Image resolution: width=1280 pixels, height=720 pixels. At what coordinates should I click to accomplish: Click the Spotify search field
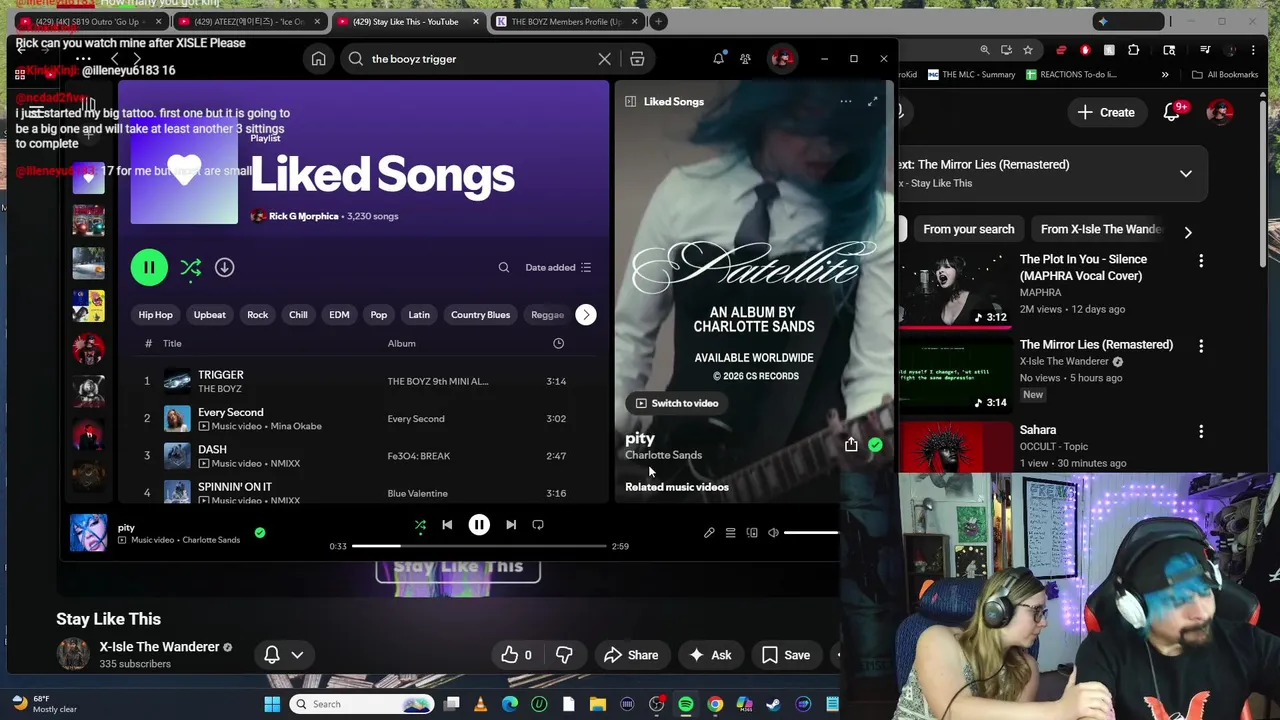click(480, 59)
